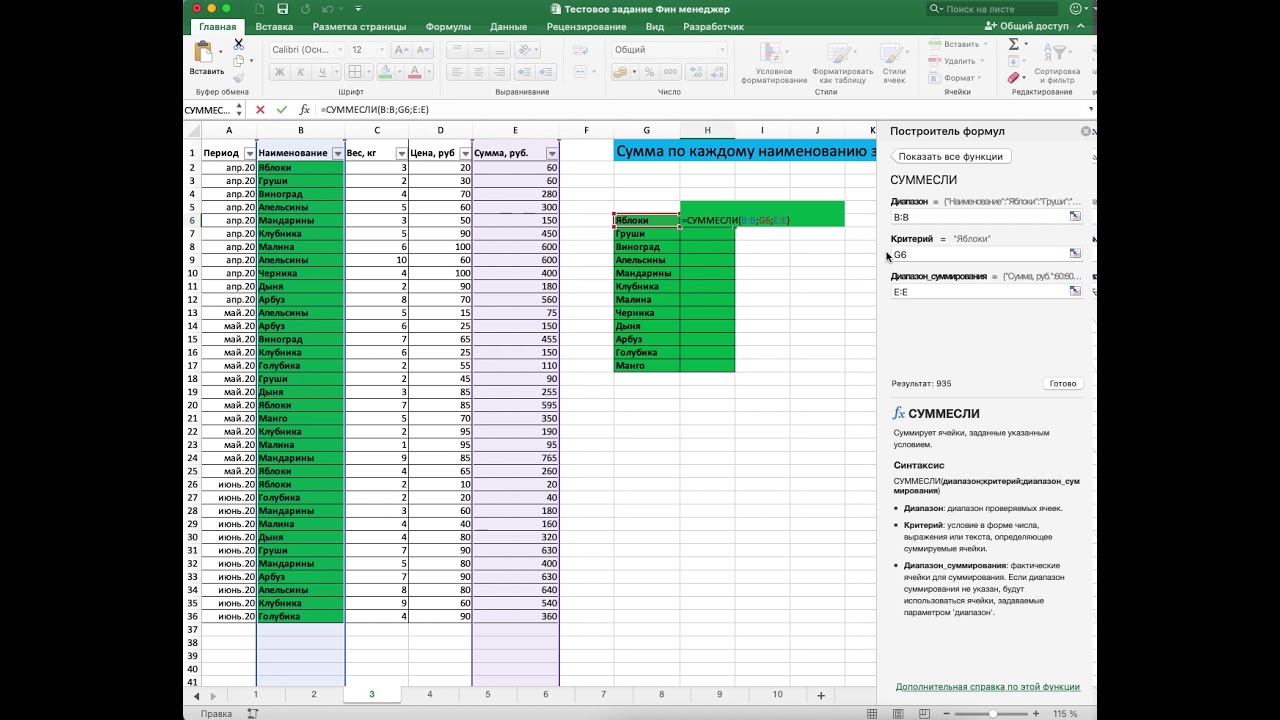Viewport: 1280px width, 720px height.
Task: Click the thousands separator (000) icon
Action: (x=670, y=72)
